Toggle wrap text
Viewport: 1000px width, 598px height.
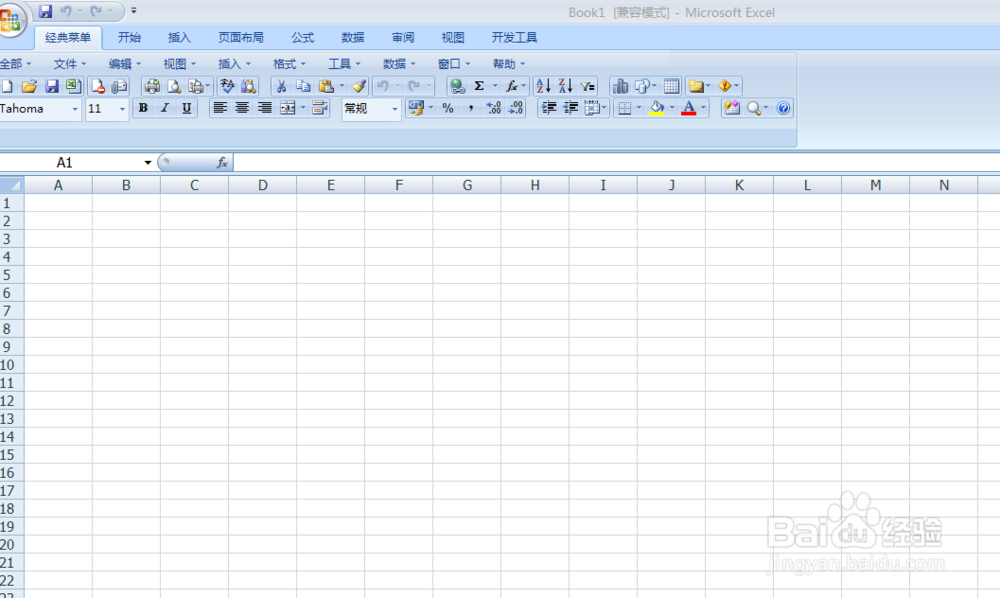click(x=320, y=108)
